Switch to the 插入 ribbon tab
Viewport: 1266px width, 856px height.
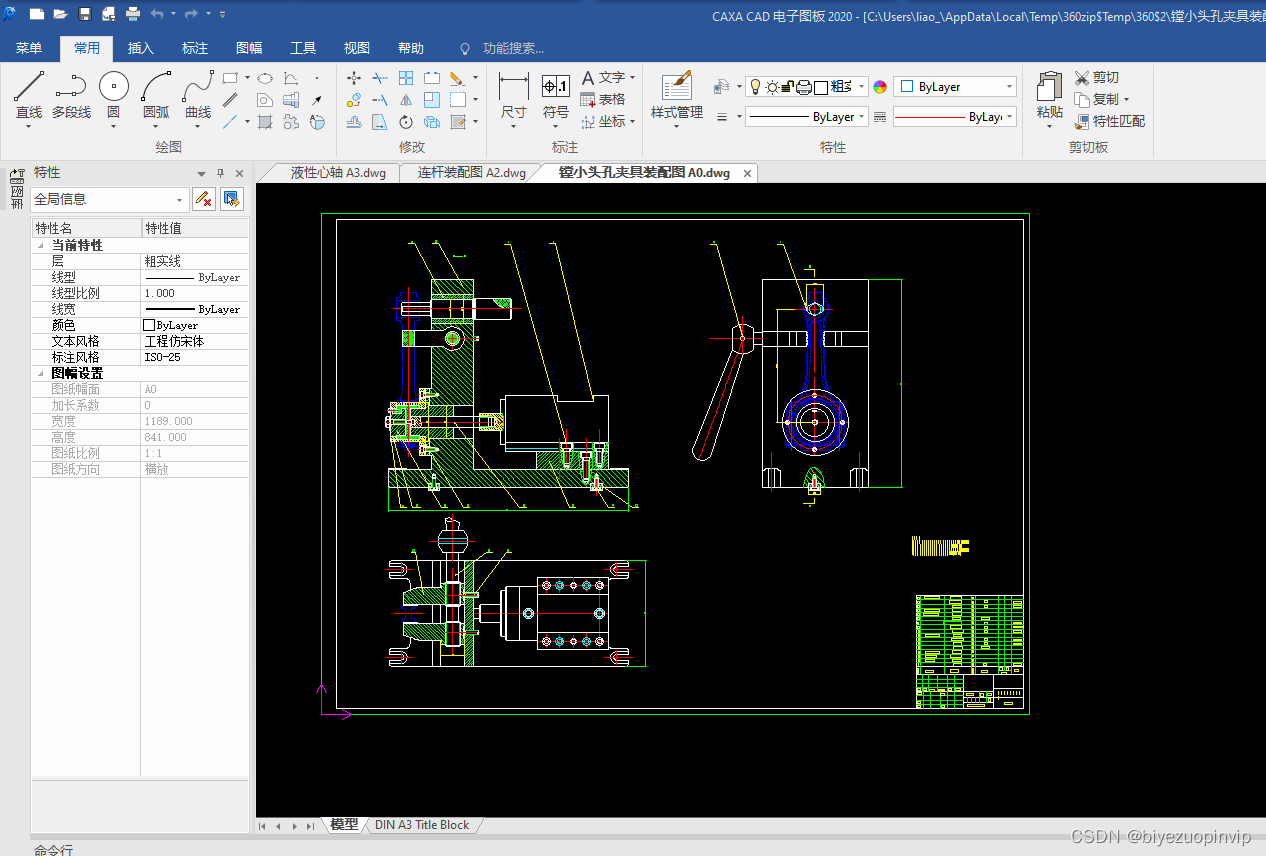141,48
